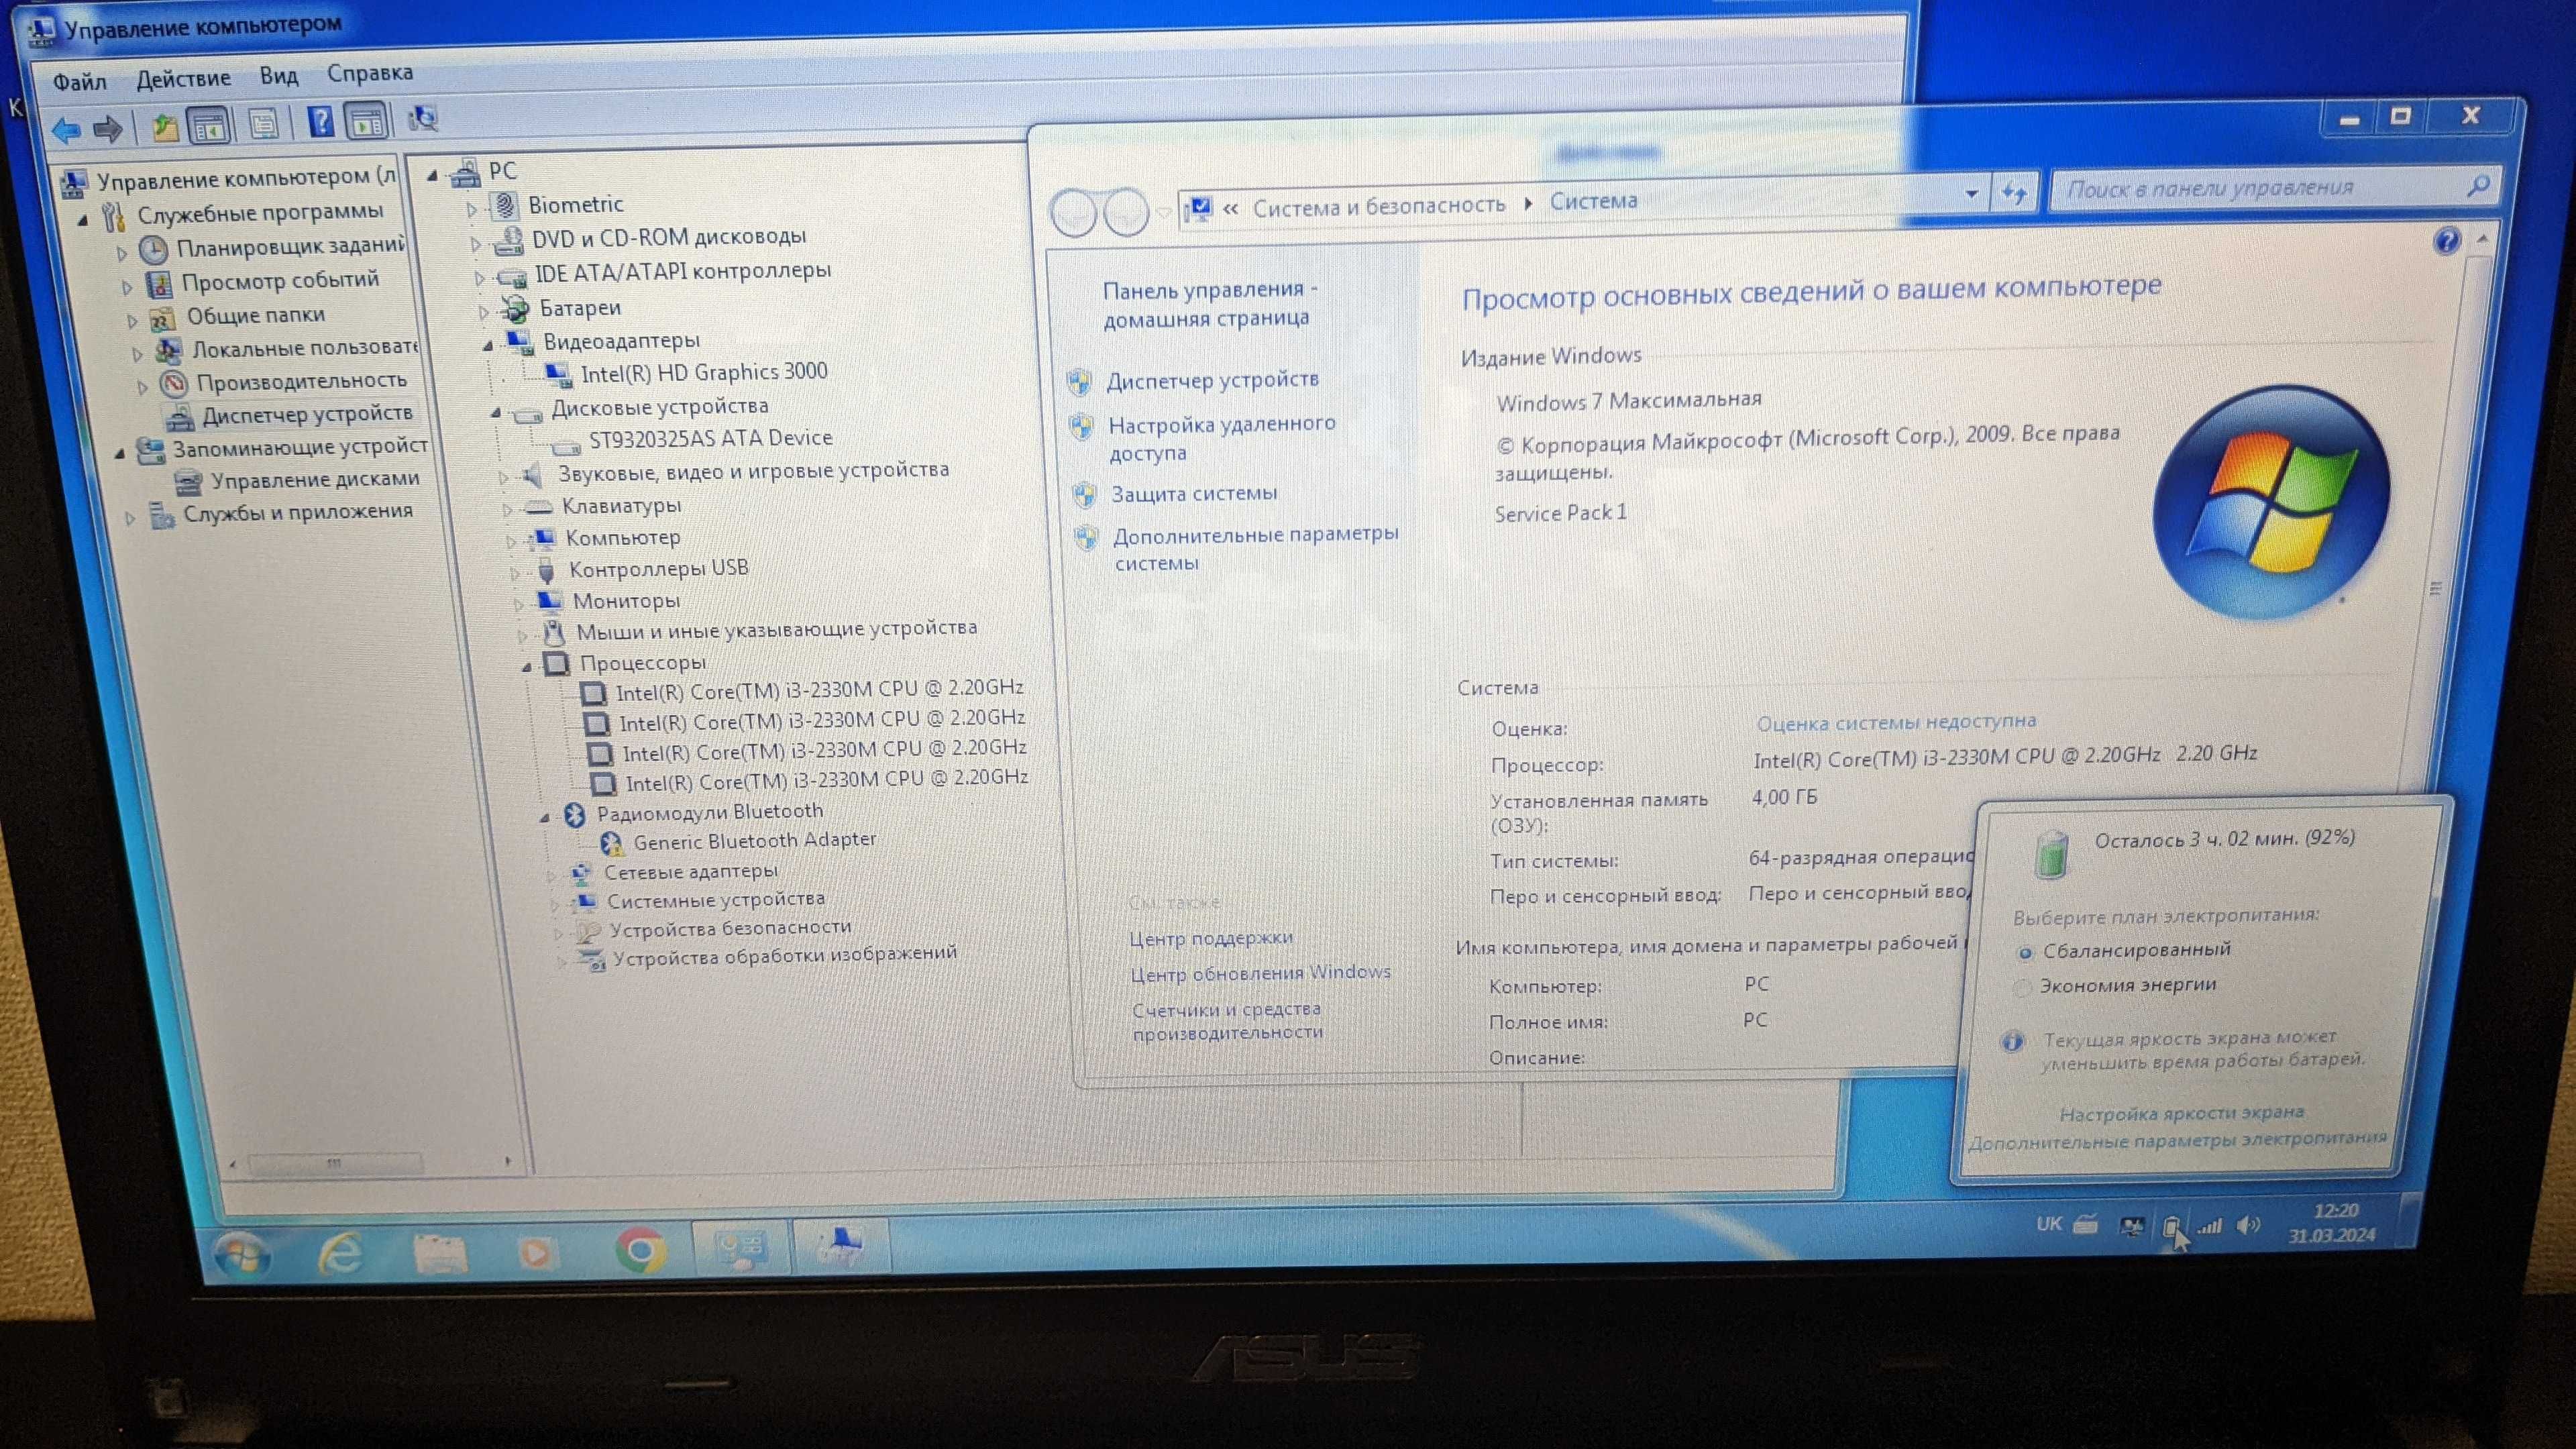Select the Экономия энергии power plan

pos(2021,988)
